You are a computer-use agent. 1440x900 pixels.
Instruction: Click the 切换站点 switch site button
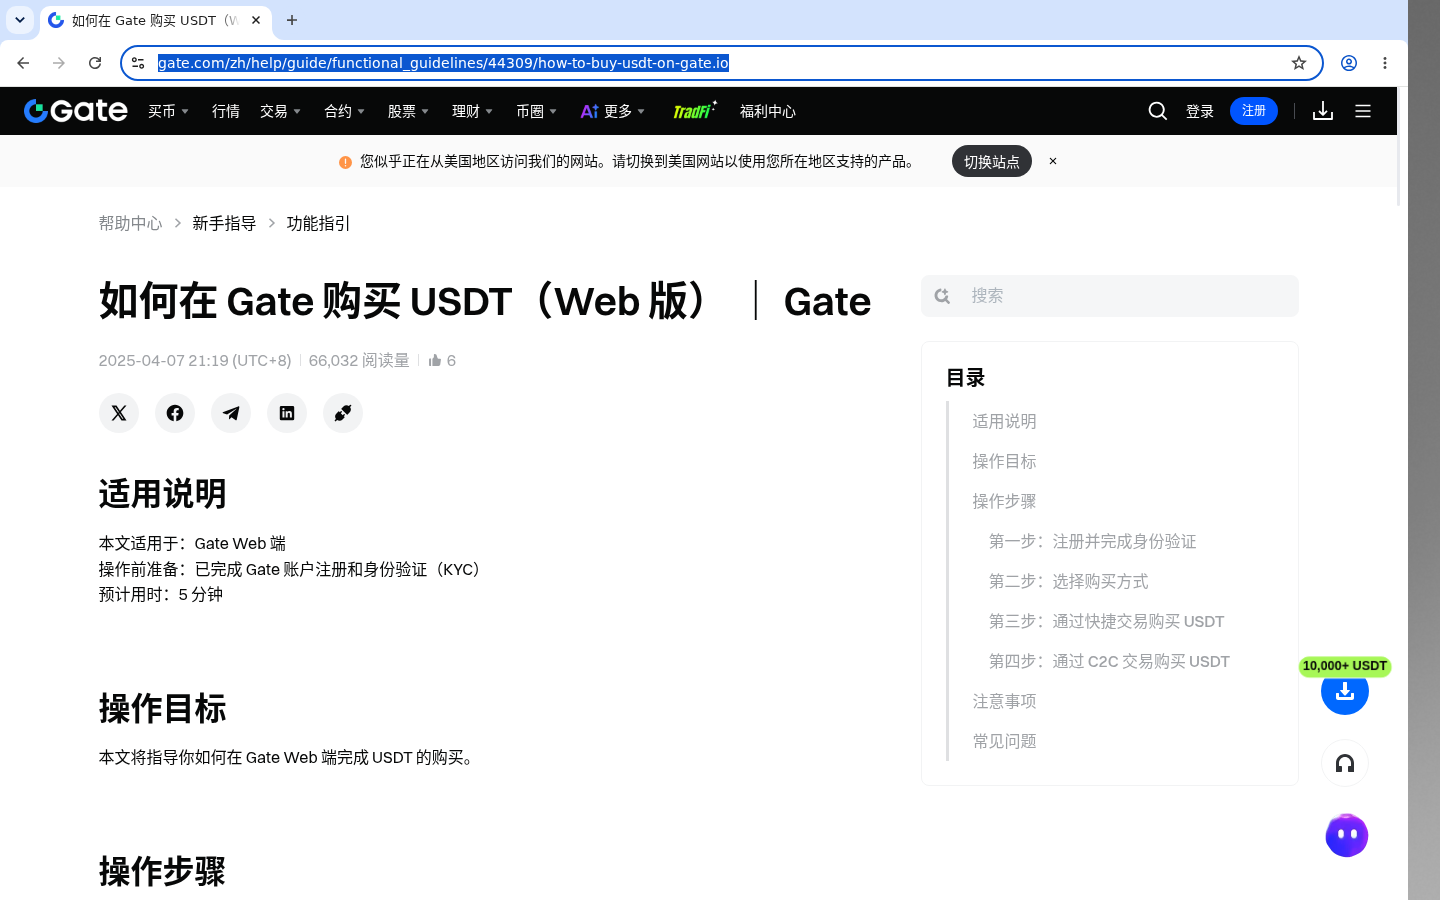coord(992,161)
